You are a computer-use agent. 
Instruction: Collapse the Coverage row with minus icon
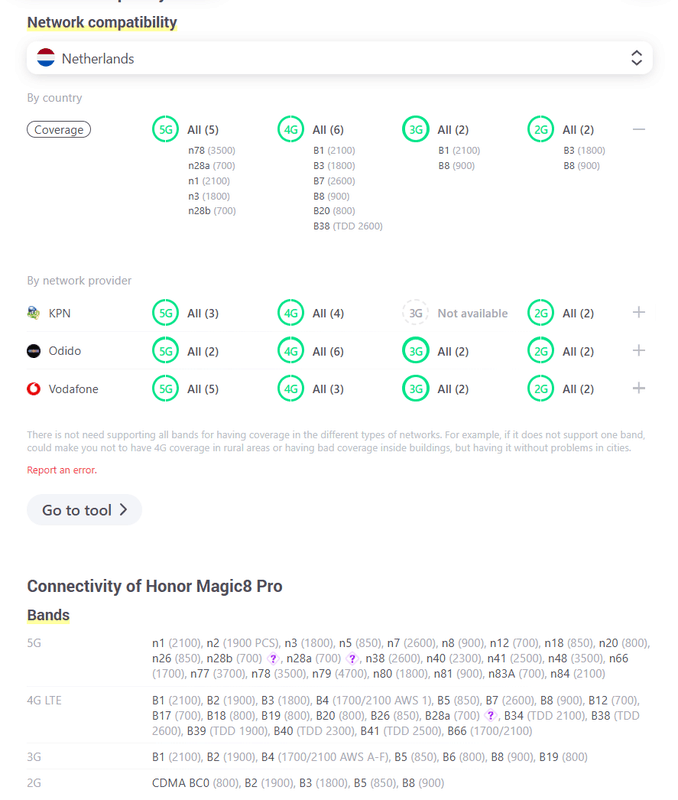tap(639, 129)
